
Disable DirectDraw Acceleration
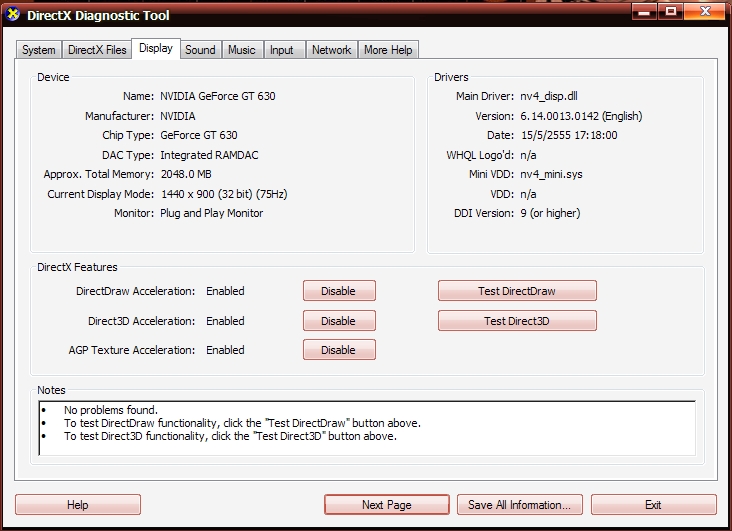pyautogui.click(x=339, y=291)
